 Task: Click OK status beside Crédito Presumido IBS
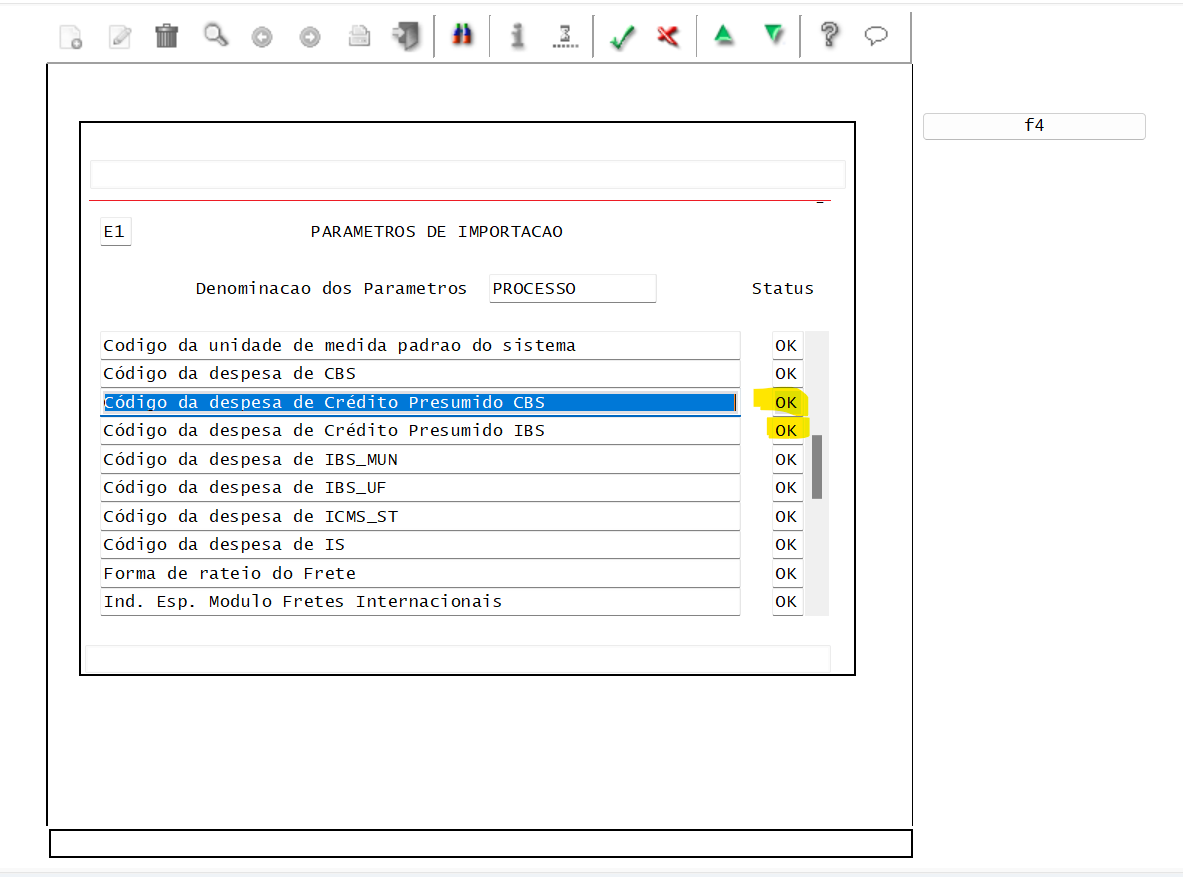[786, 430]
